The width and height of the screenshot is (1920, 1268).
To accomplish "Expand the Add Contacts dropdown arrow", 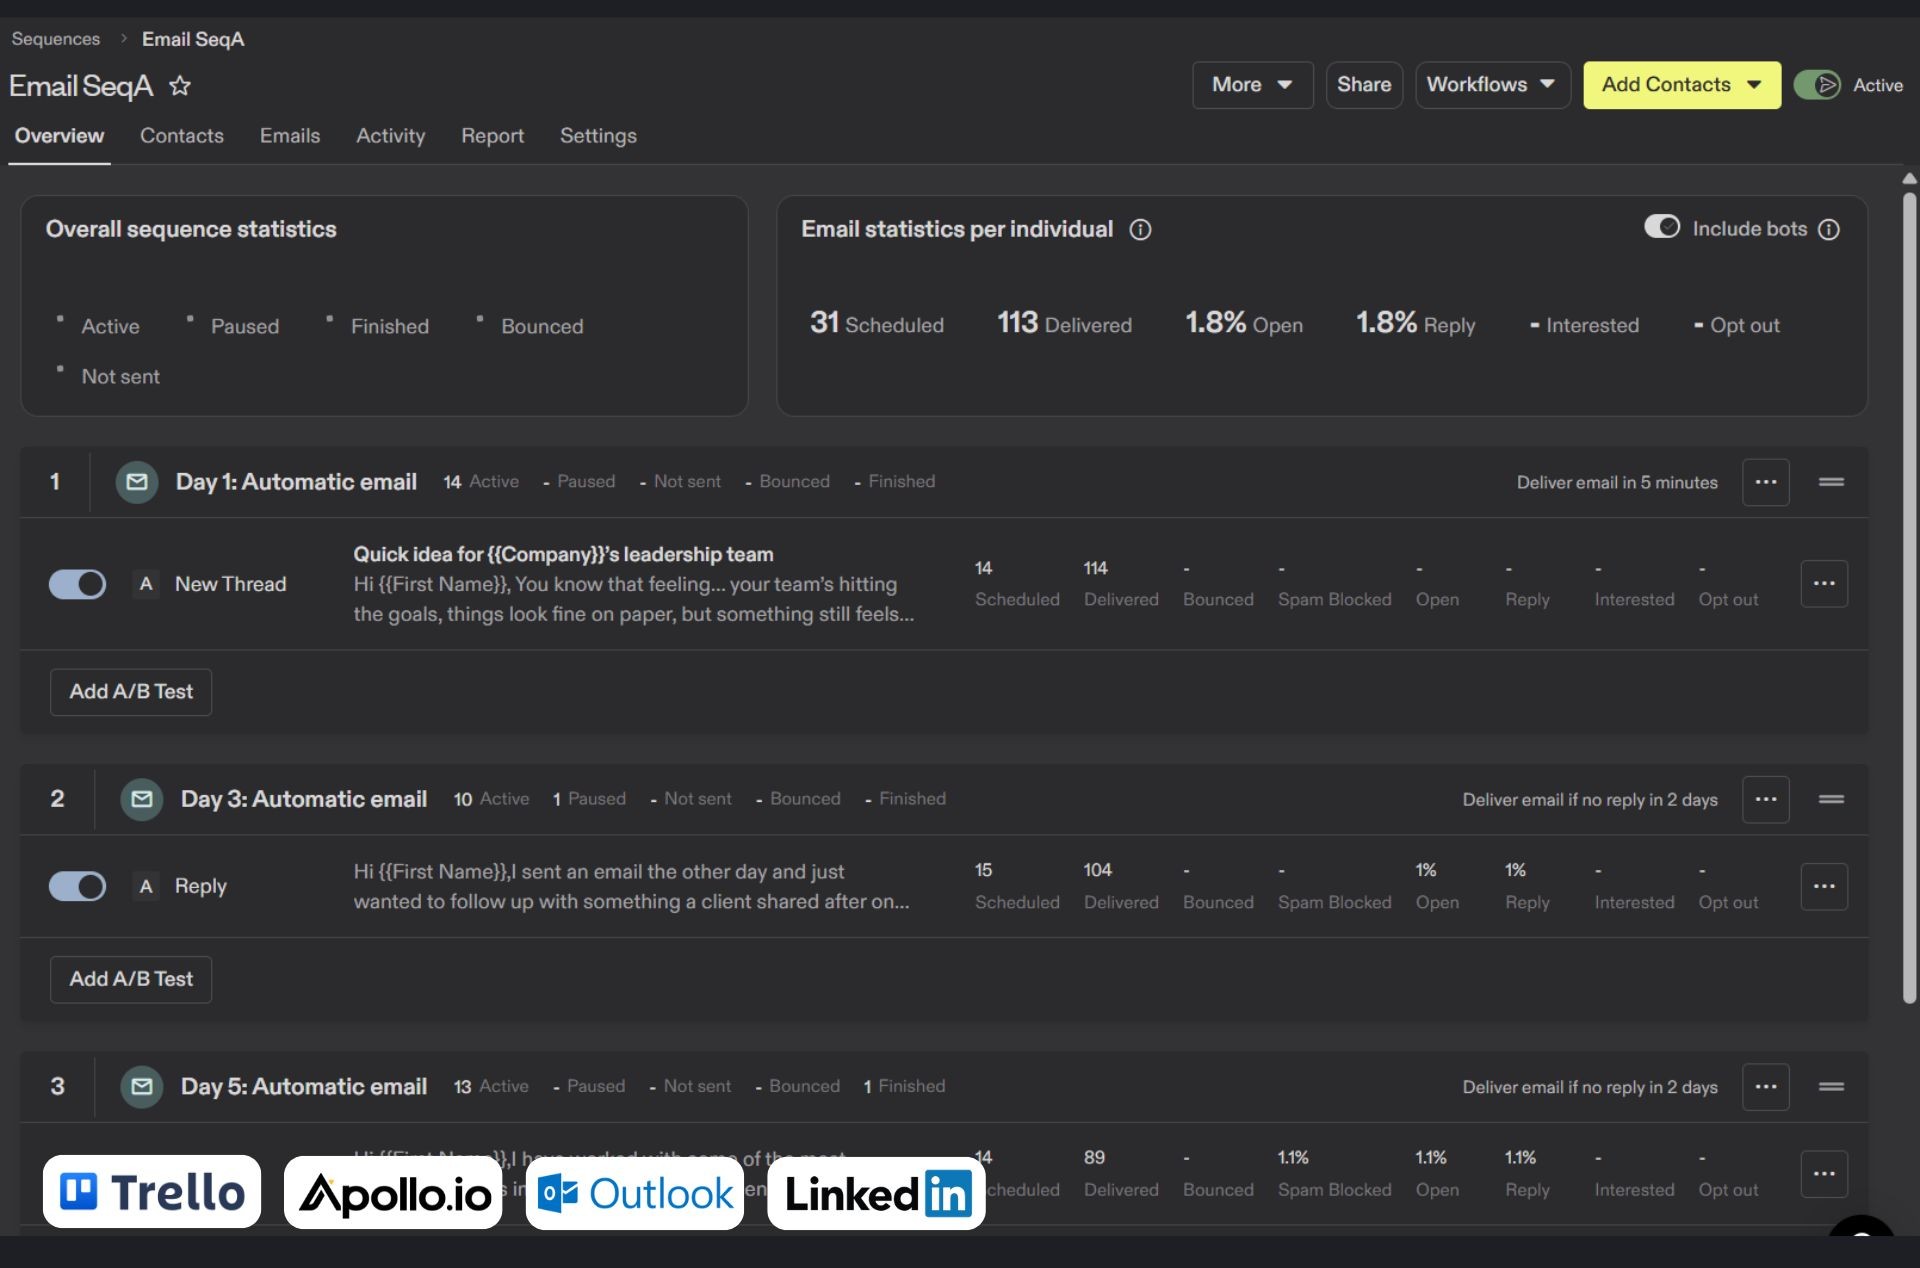I will (1754, 85).
